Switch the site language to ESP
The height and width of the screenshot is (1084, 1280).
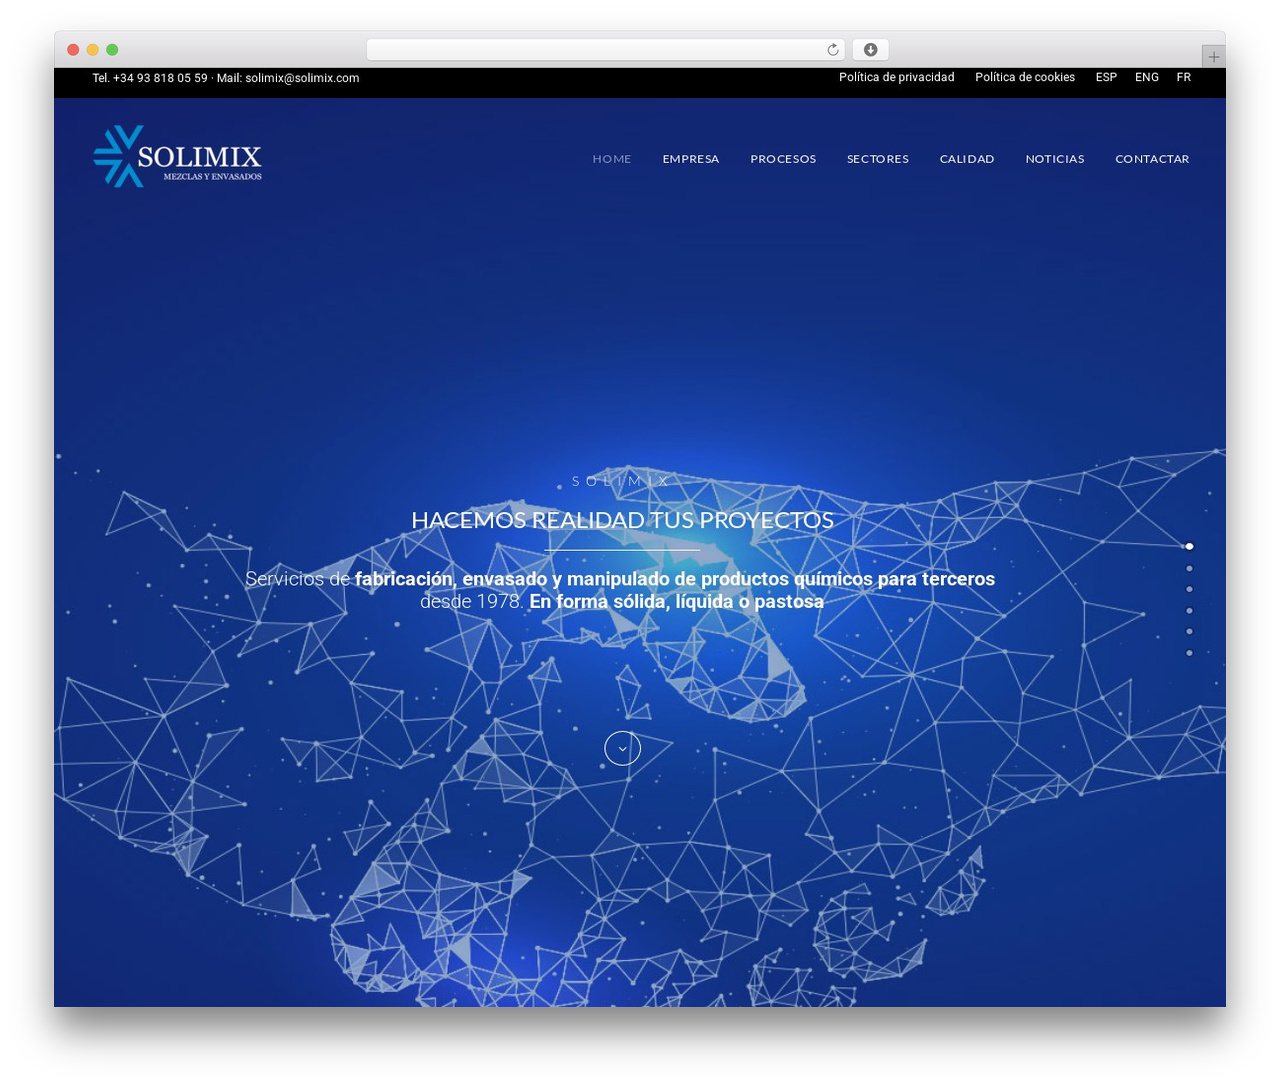(x=1106, y=77)
